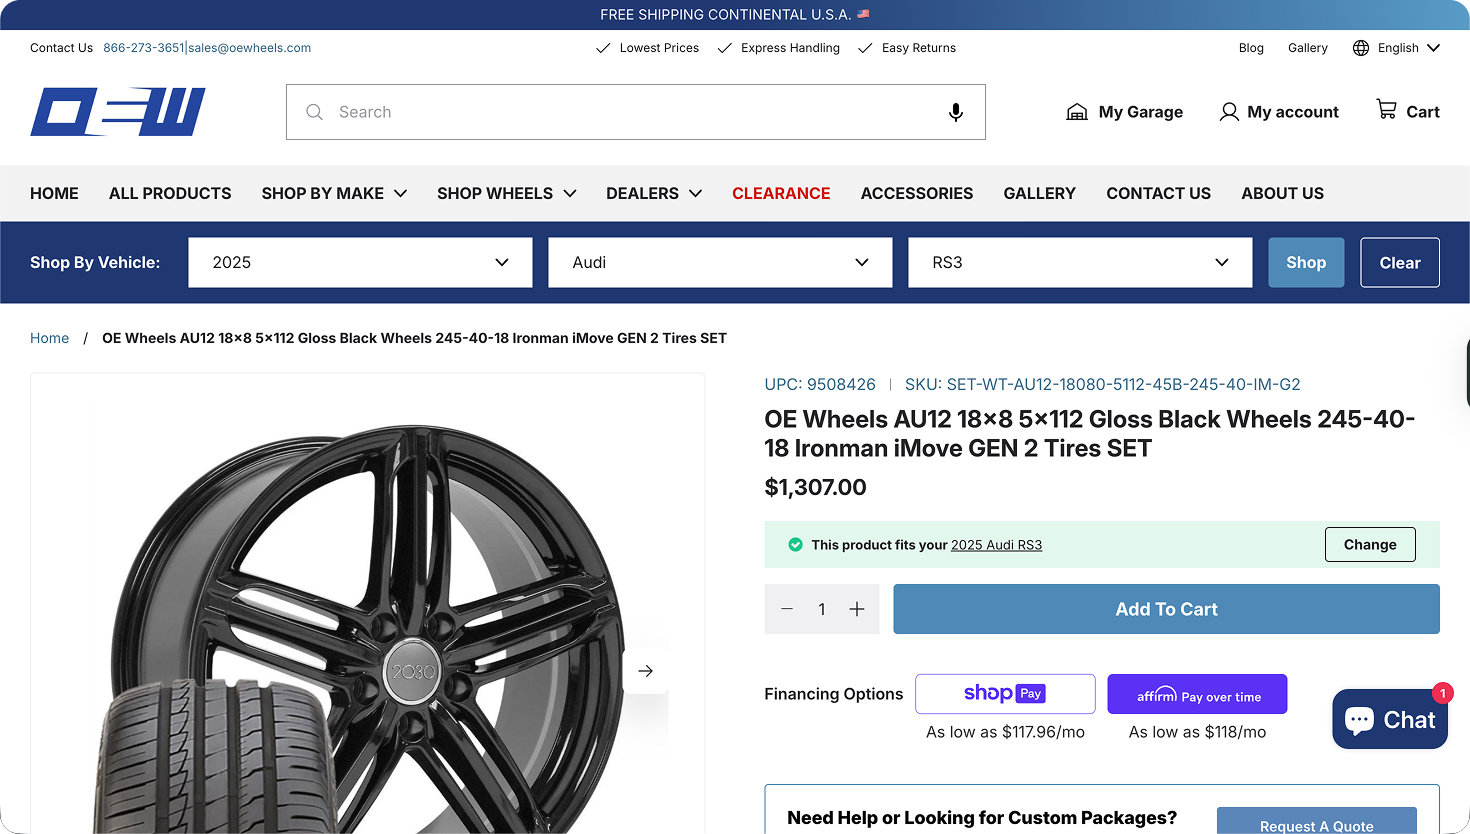Decrease quantity with the minus button
Image resolution: width=1470 pixels, height=834 pixels.
tap(787, 609)
